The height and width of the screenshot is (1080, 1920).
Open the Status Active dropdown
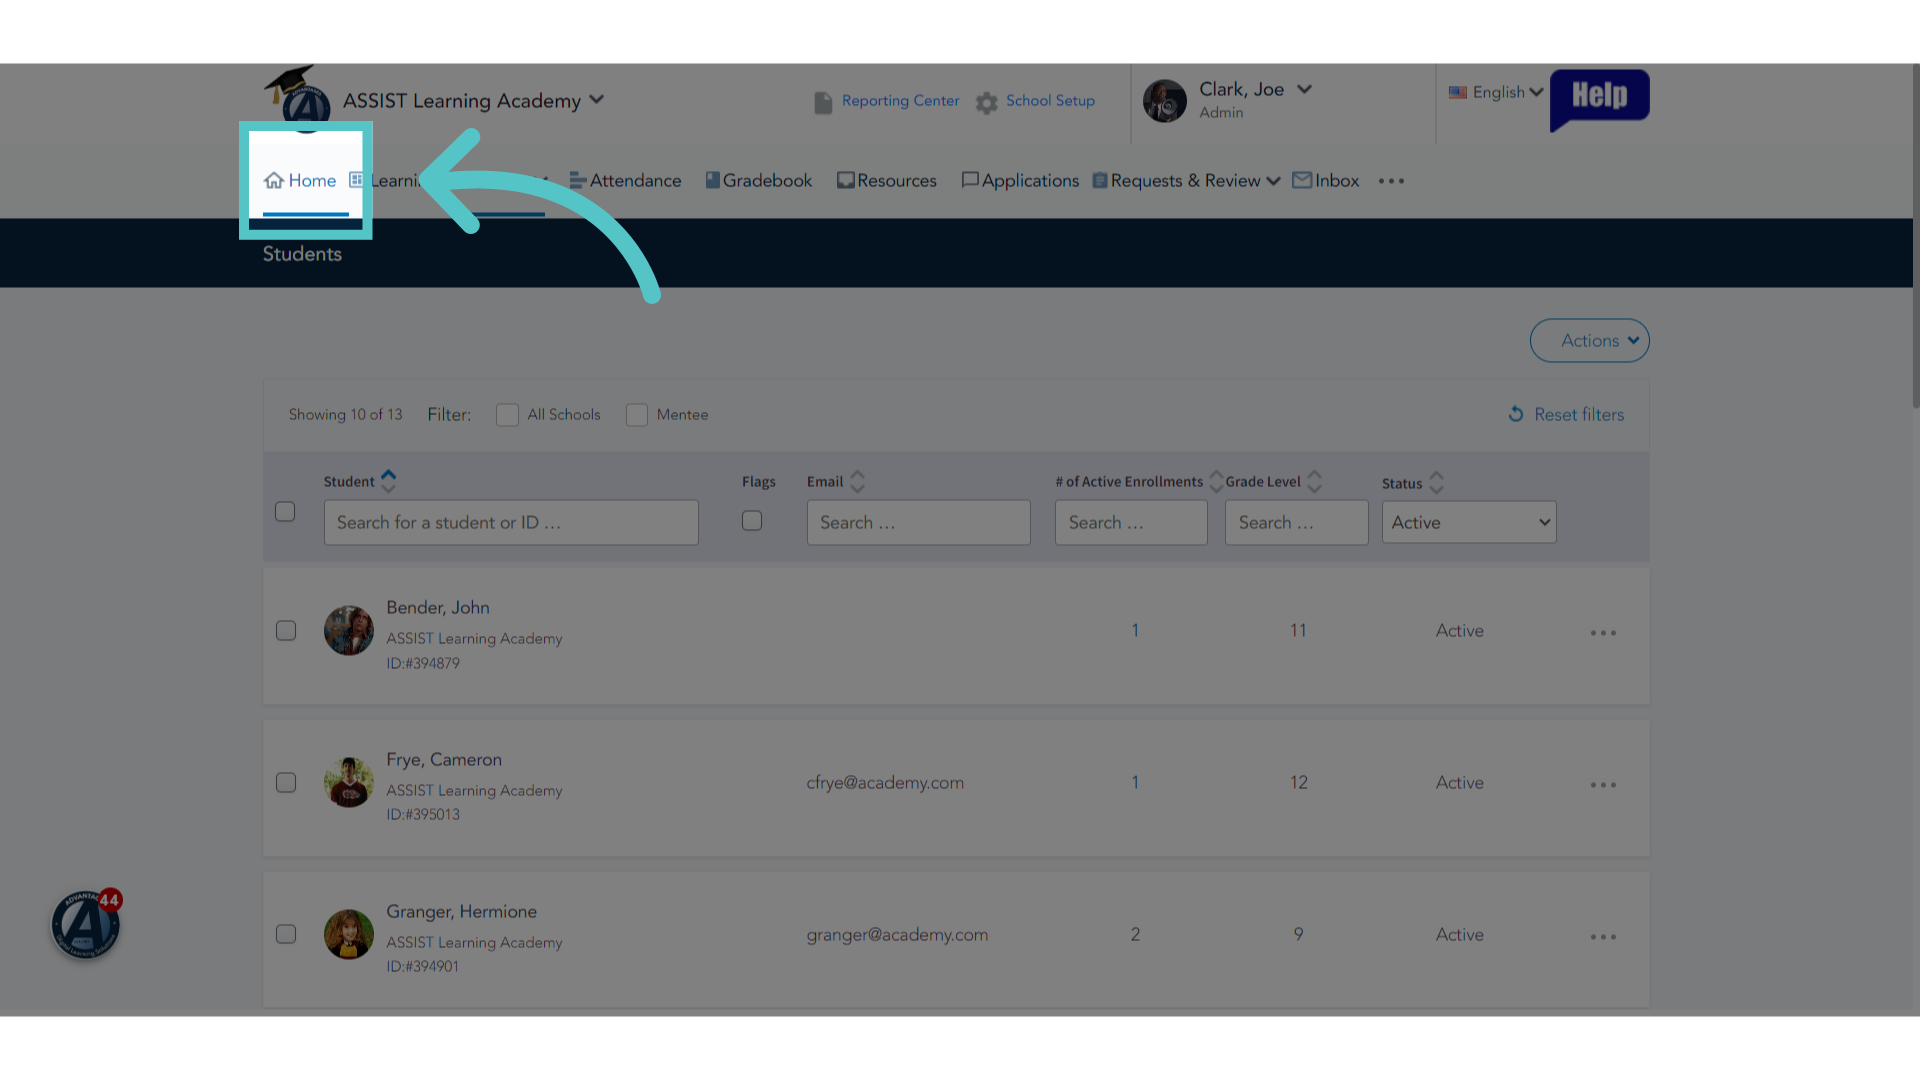pyautogui.click(x=1469, y=522)
